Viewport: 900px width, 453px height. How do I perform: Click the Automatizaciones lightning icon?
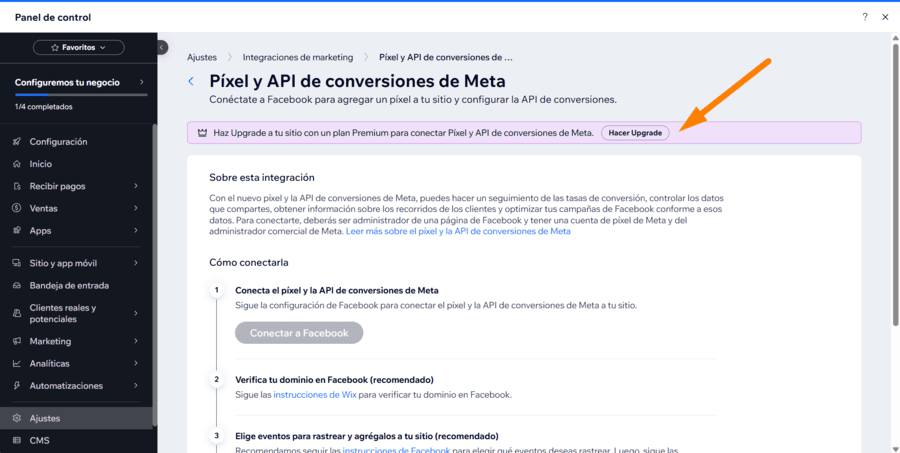[17, 385]
